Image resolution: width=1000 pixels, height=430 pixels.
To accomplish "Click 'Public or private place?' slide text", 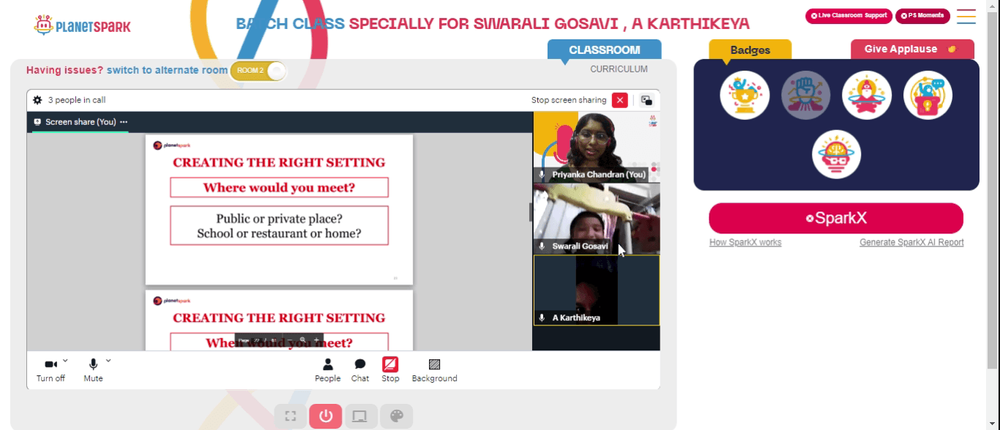I will click(279, 218).
